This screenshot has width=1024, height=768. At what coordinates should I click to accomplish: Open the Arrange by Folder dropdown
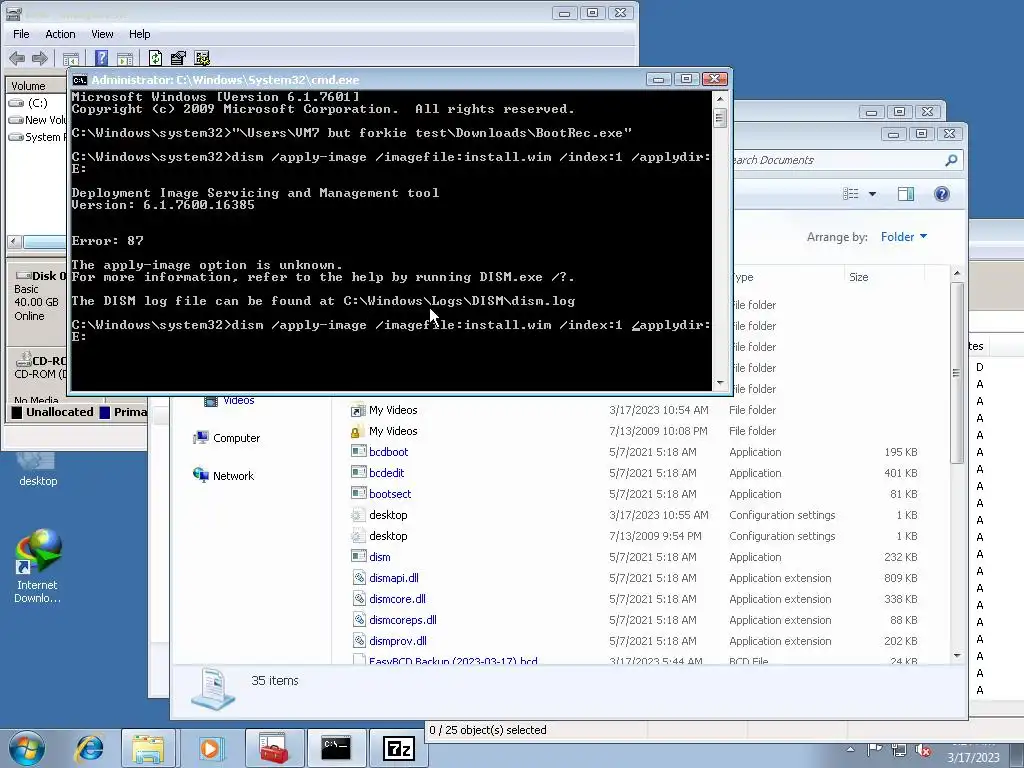pos(904,237)
